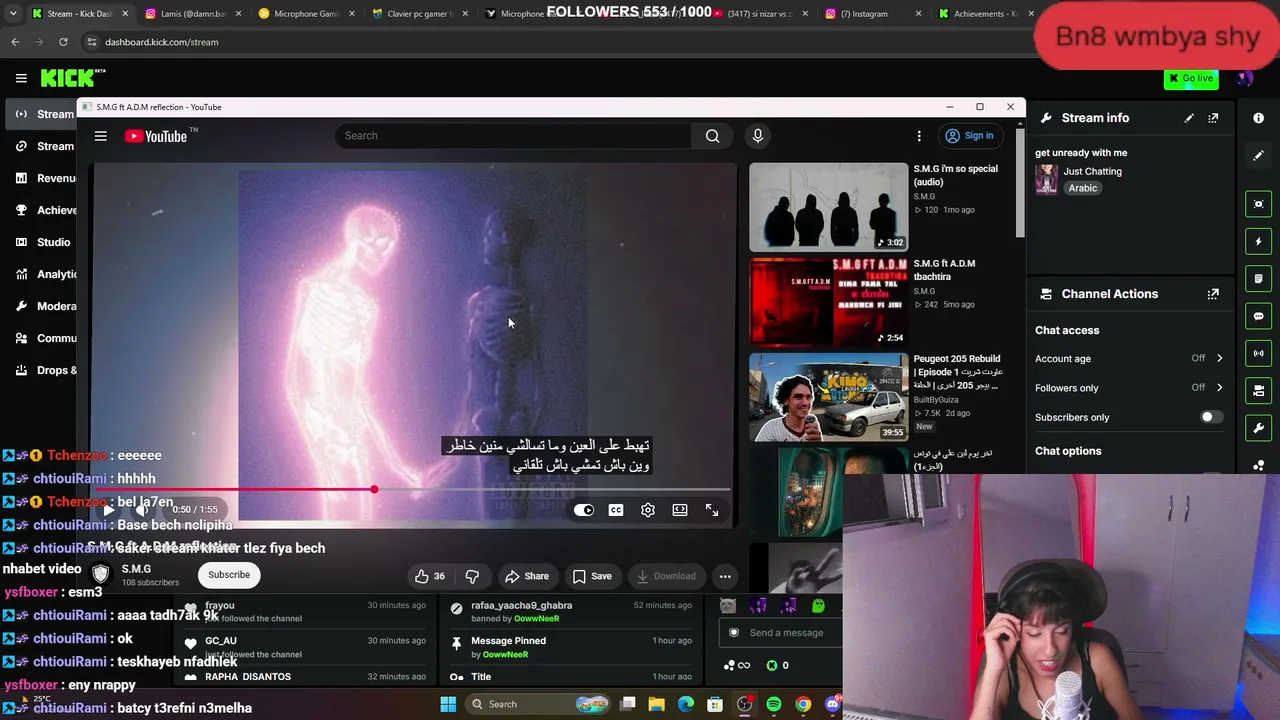Viewport: 1280px width, 720px height.
Task: Open the video player settings gear
Action: point(648,511)
